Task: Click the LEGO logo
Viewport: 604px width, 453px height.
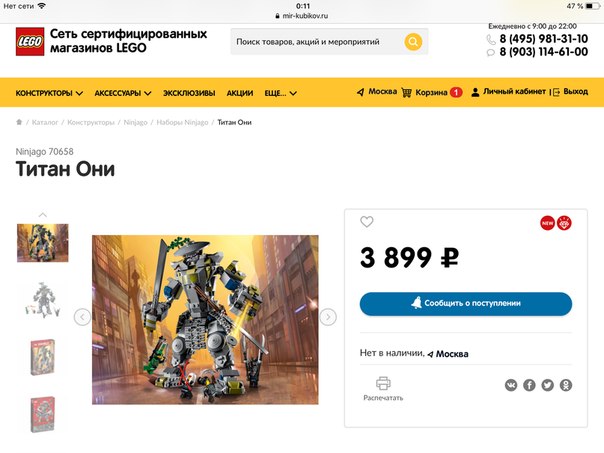Action: point(30,42)
